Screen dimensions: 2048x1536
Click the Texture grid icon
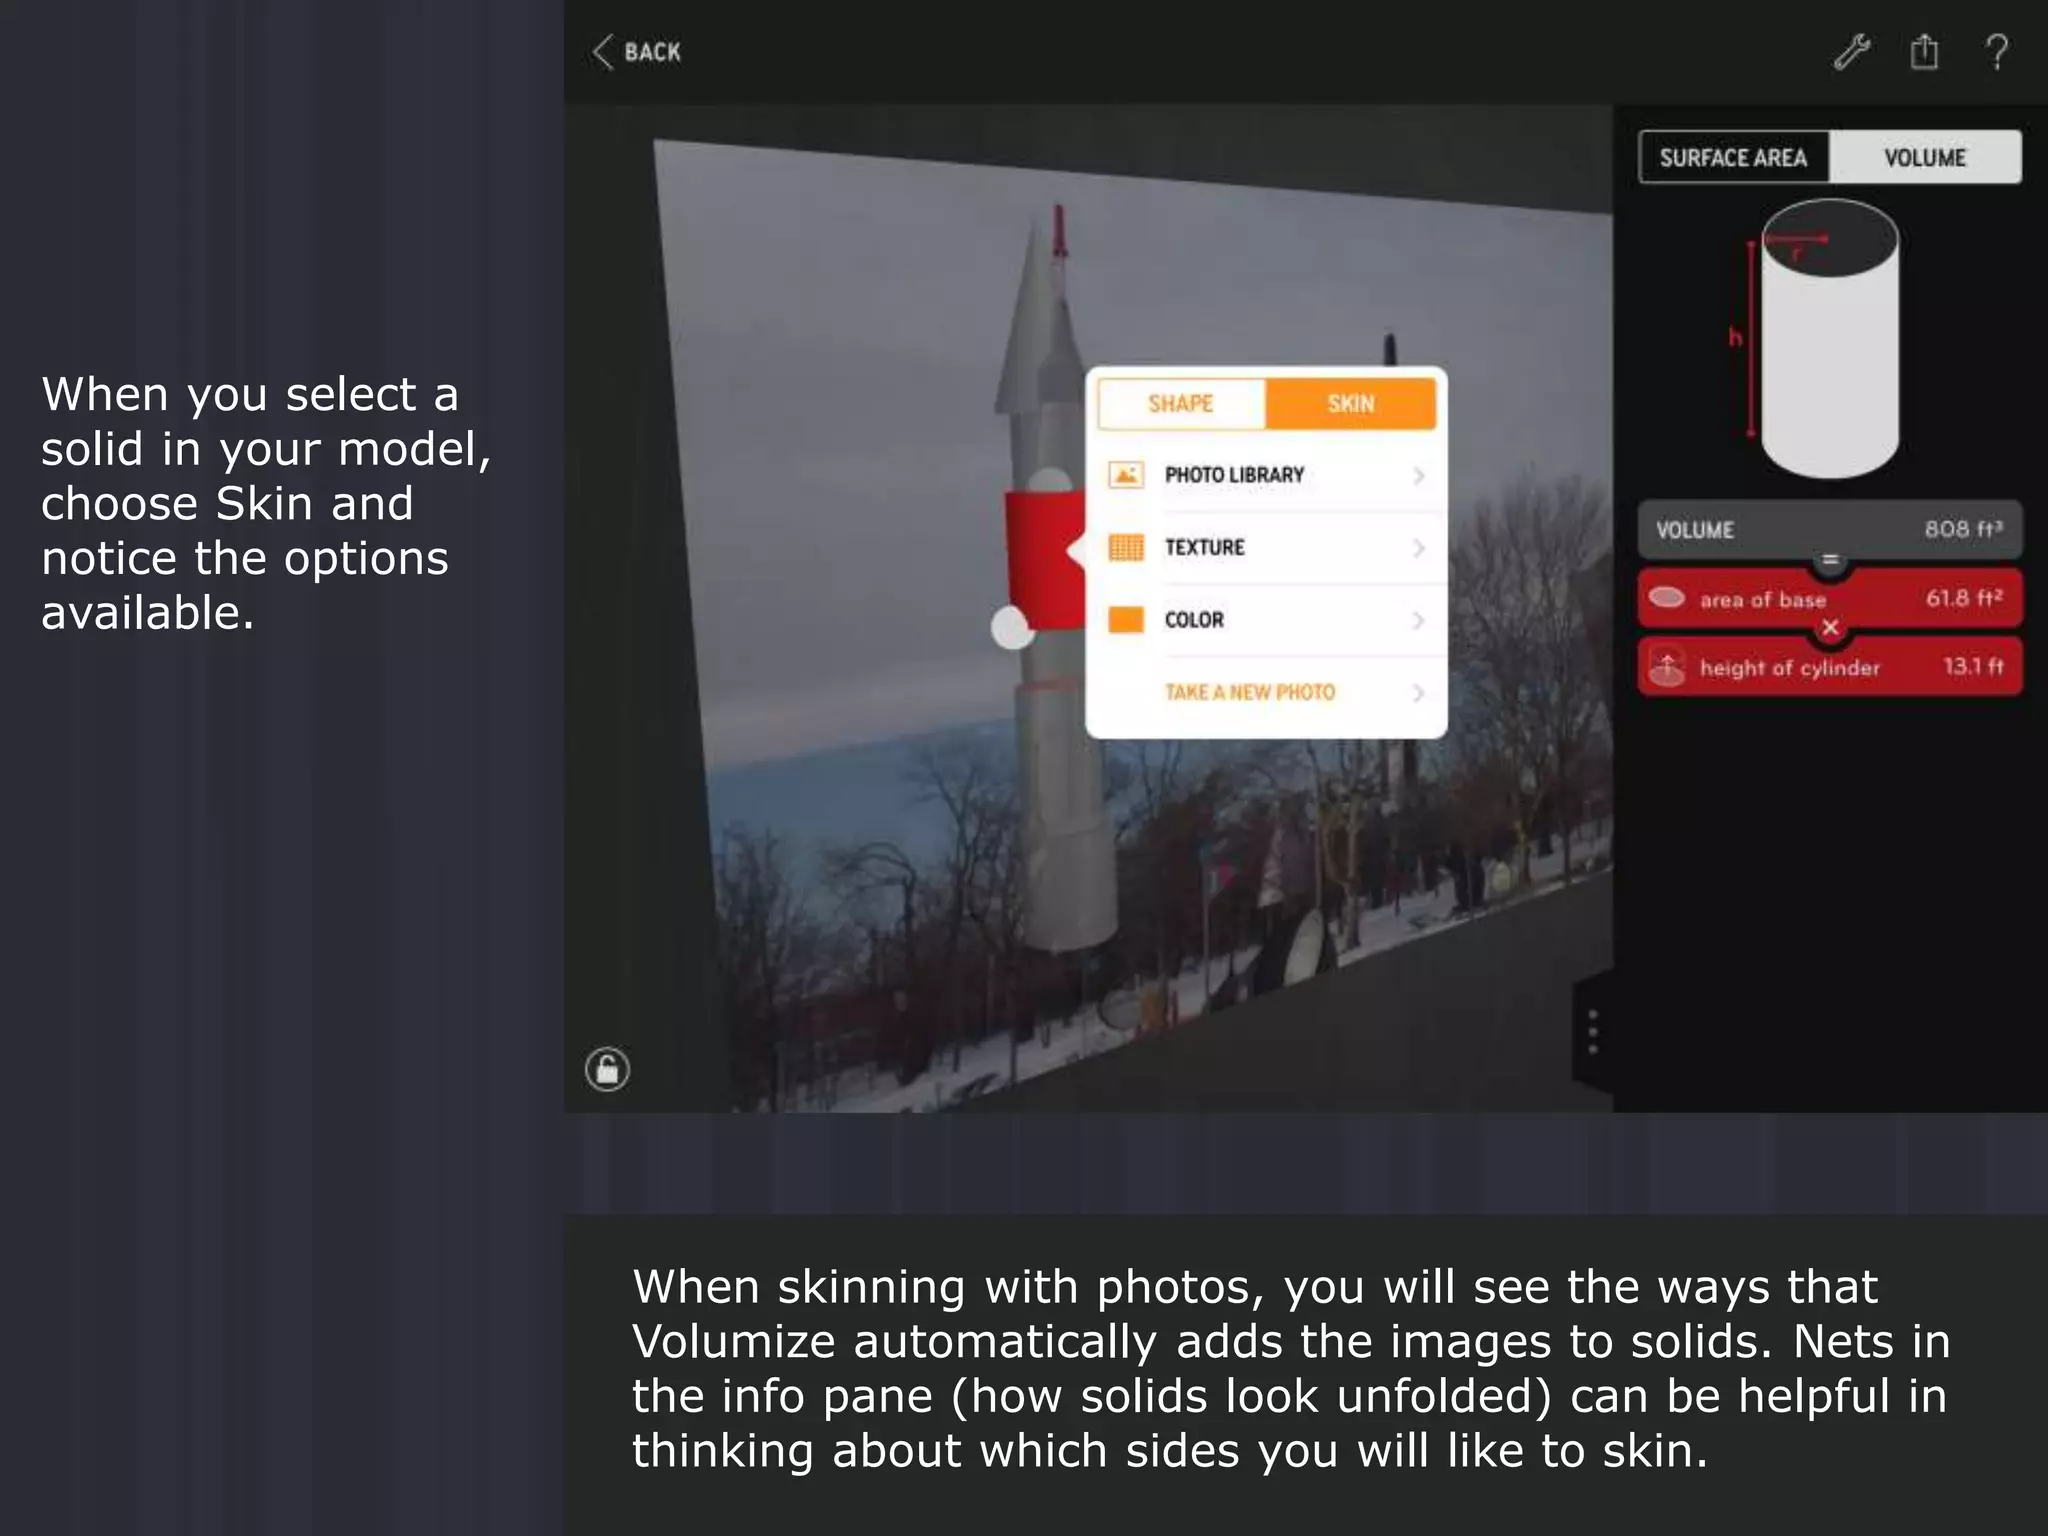coord(1126,547)
